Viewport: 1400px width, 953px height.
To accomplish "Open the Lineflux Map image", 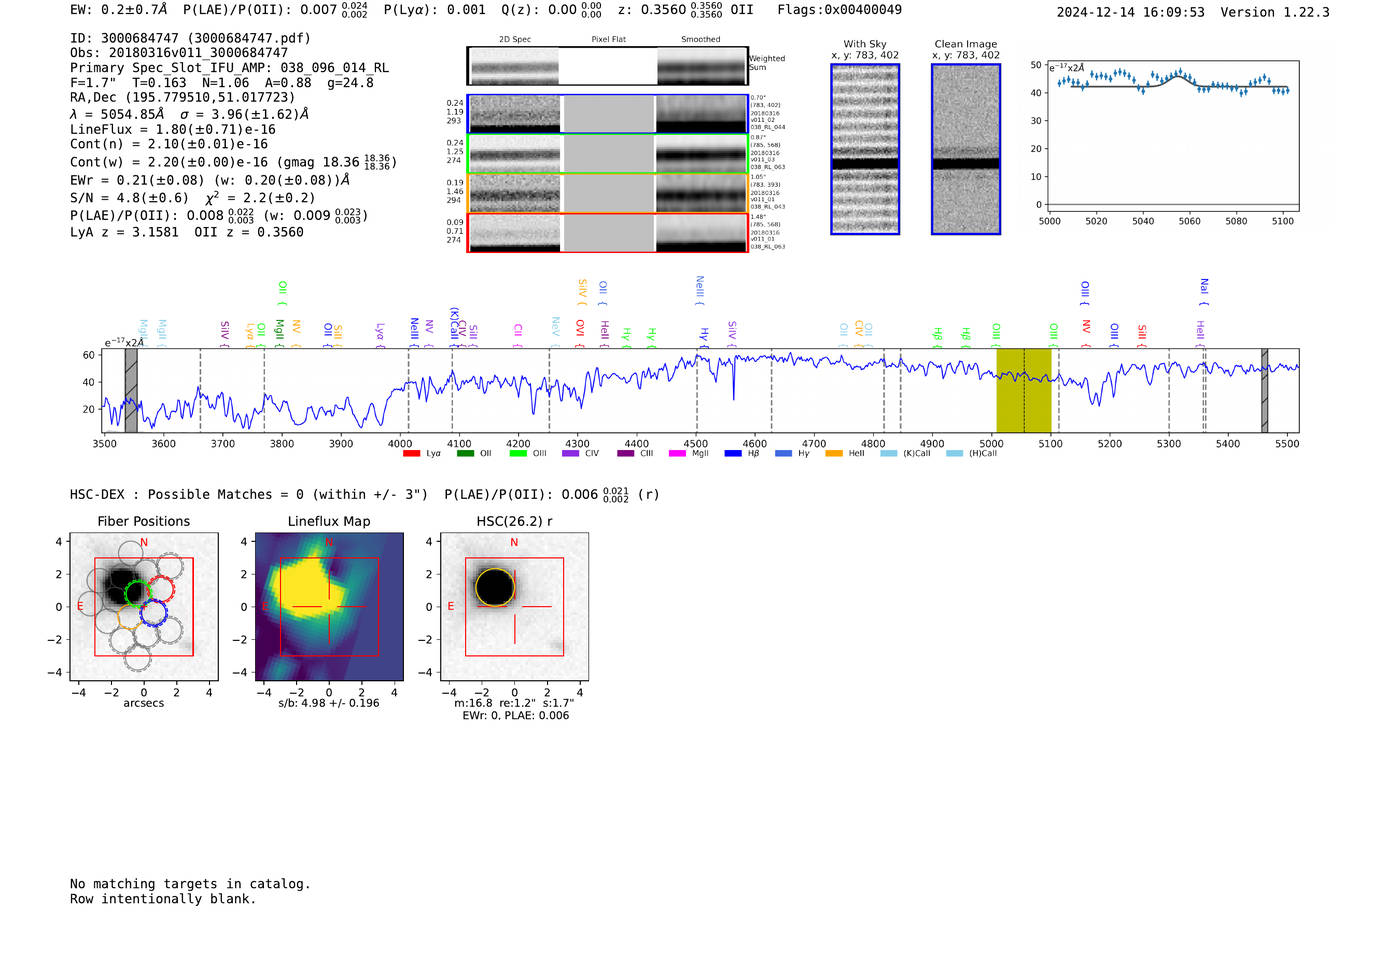I will click(329, 607).
